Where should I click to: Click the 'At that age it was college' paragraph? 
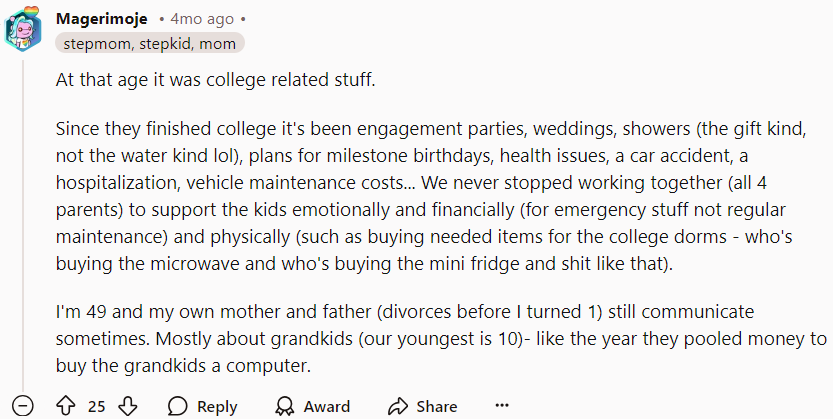tap(216, 80)
